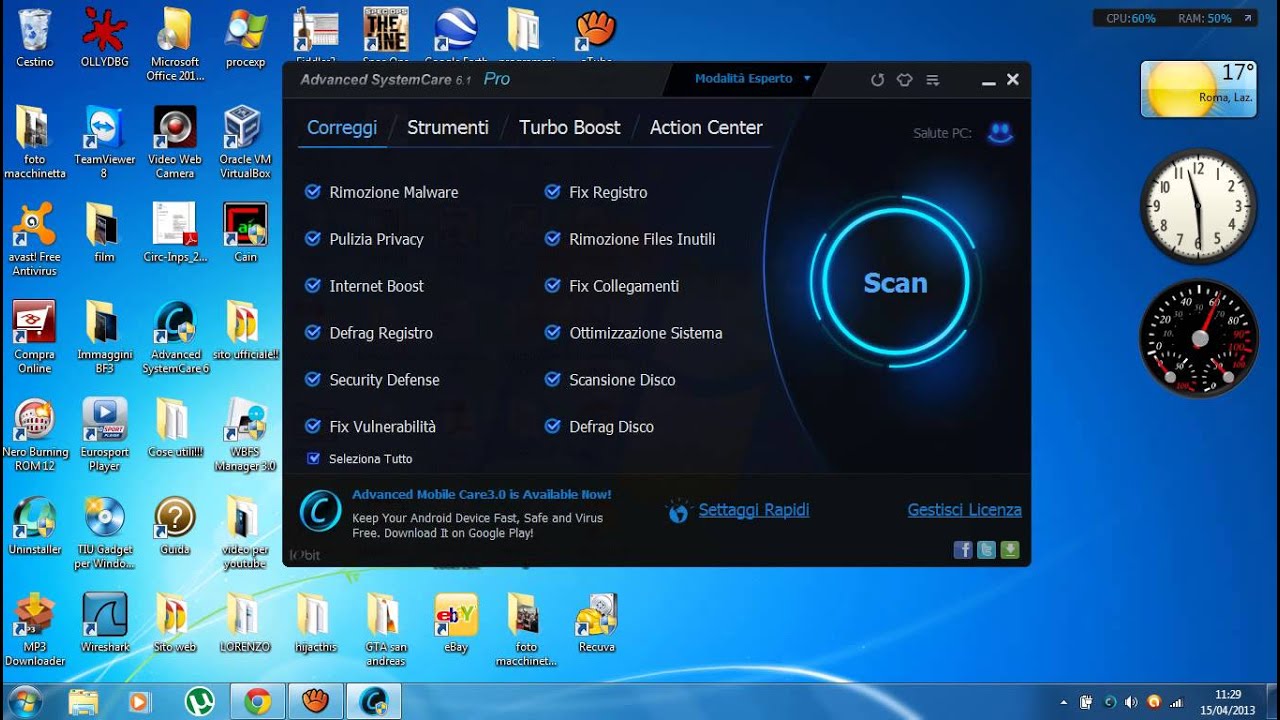Screen dimensions: 1280x720
Task: Expand the CPU/RAM gadget arrow
Action: (1248, 18)
